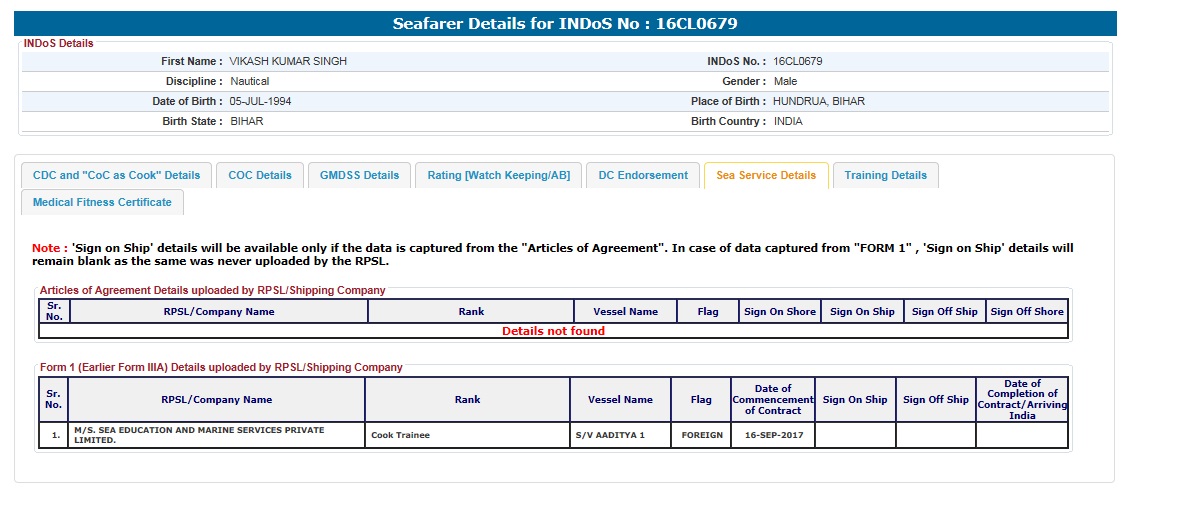Click the Sign Off Shore column header

(x=1026, y=312)
